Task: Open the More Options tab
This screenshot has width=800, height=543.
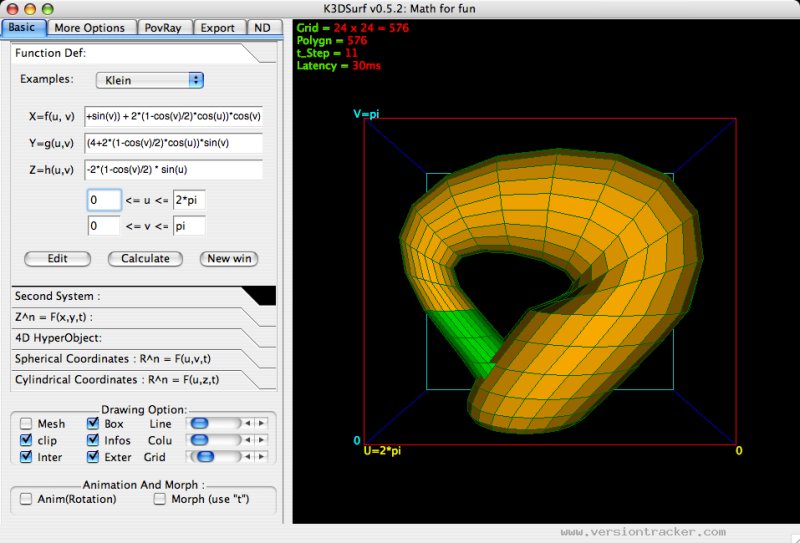Action: point(90,28)
